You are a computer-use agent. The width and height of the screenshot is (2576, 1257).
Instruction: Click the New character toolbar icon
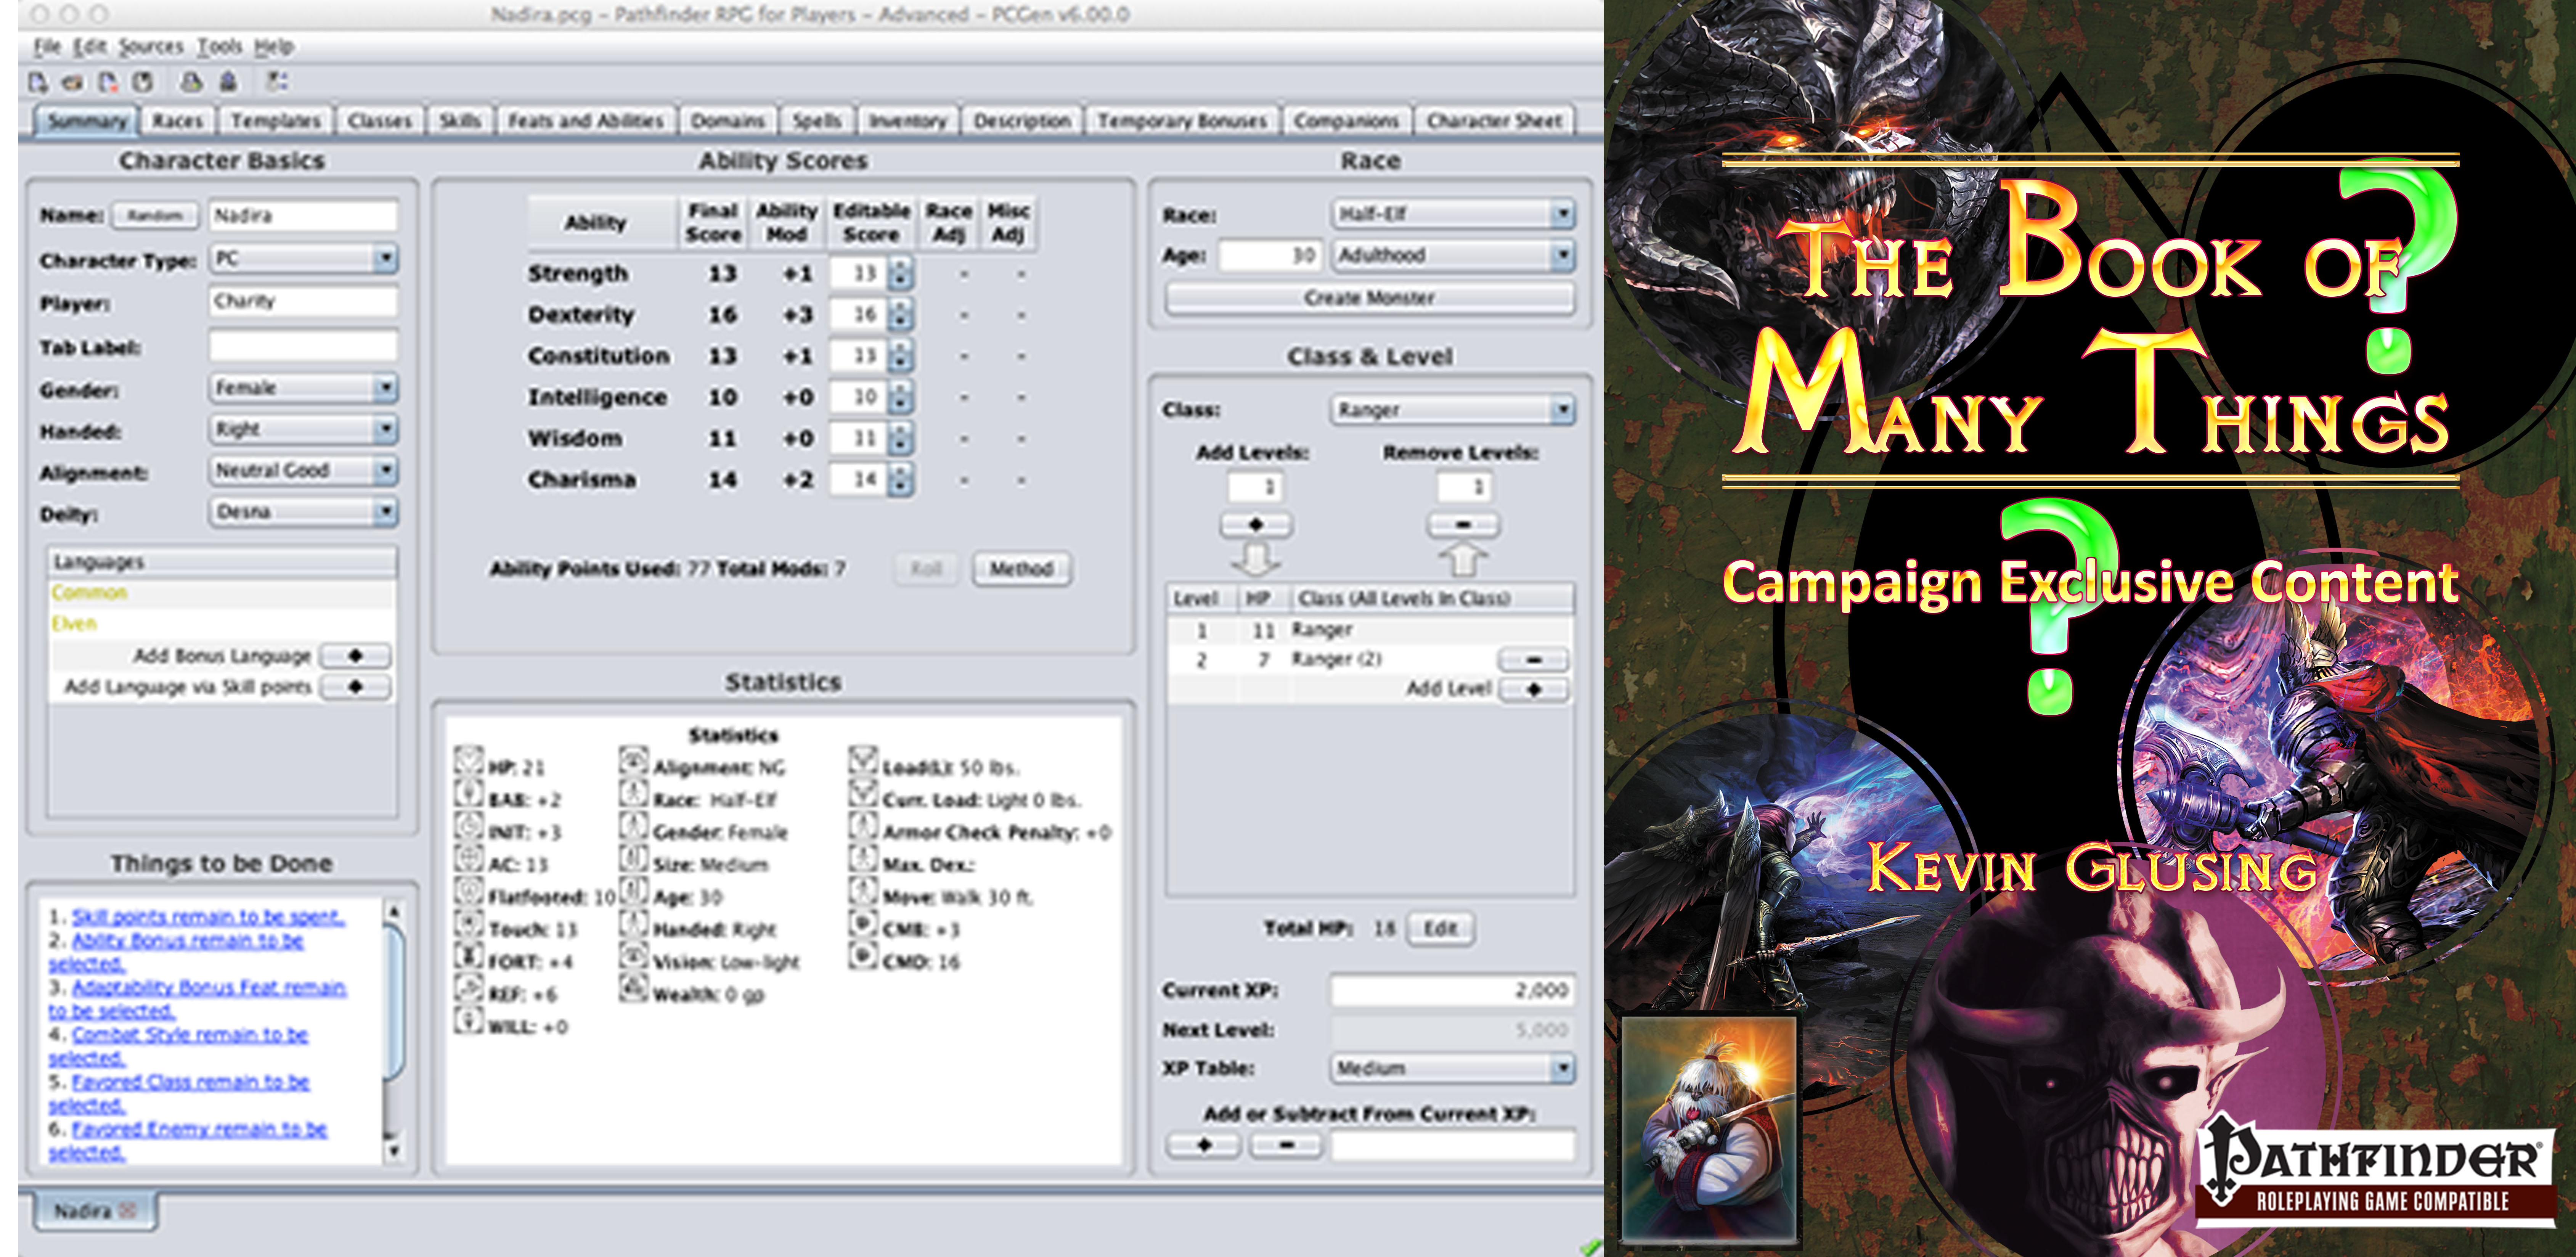[38, 82]
